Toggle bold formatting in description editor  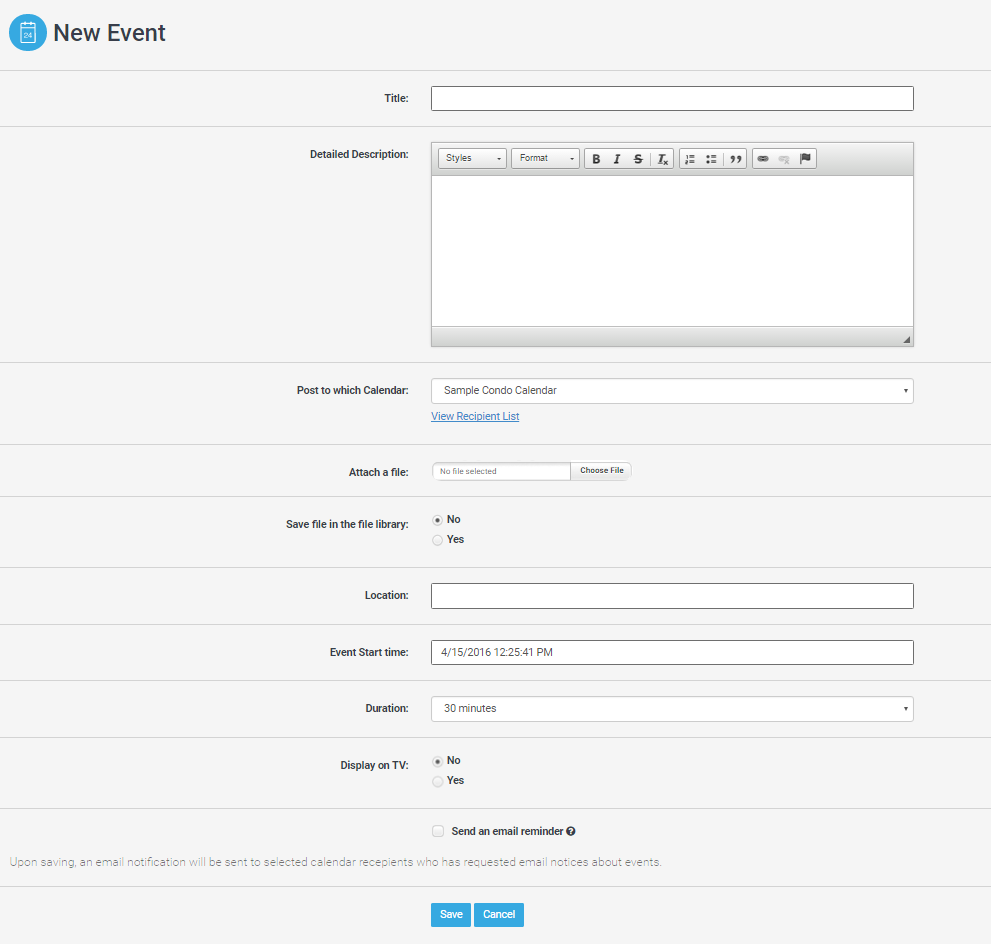[x=596, y=159]
